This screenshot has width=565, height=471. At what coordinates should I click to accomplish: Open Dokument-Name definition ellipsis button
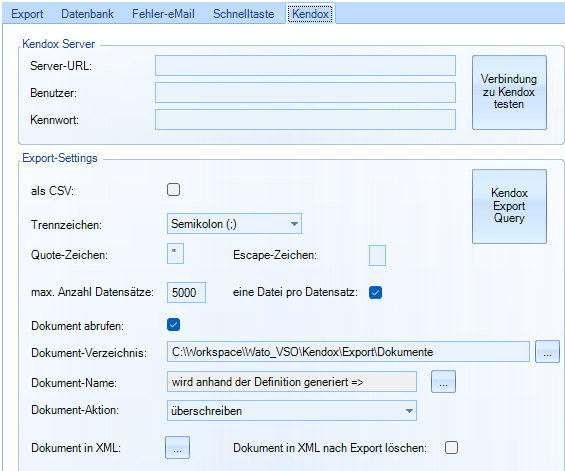[443, 382]
